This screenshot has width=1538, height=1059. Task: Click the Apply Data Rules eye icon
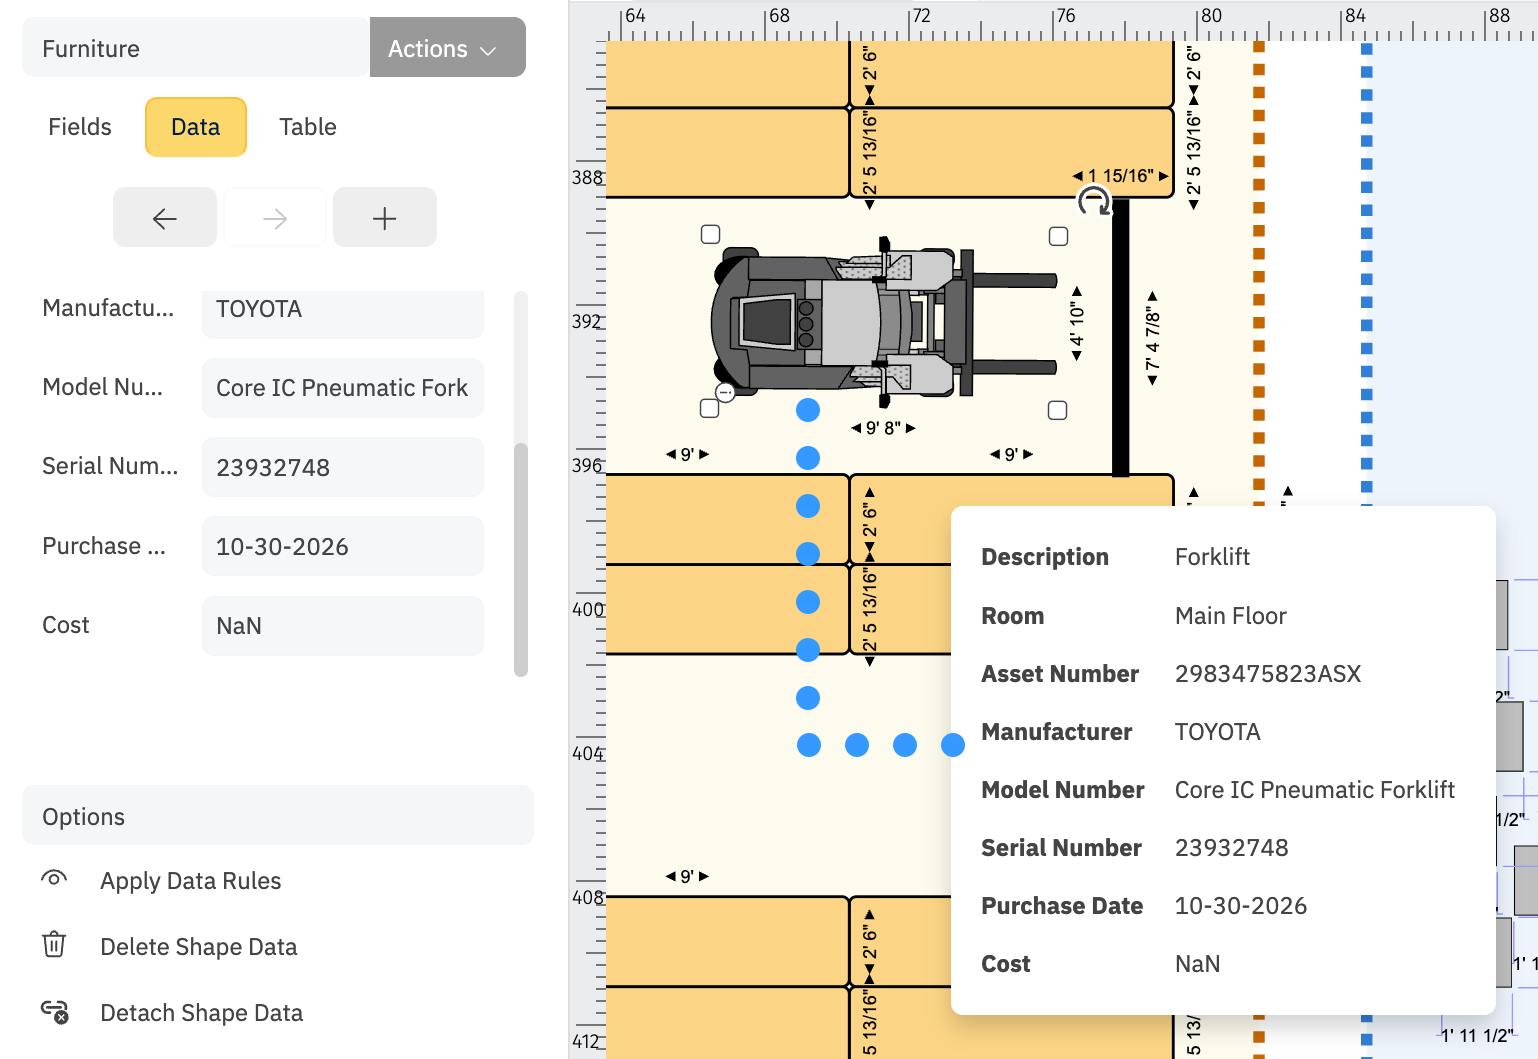(54, 879)
